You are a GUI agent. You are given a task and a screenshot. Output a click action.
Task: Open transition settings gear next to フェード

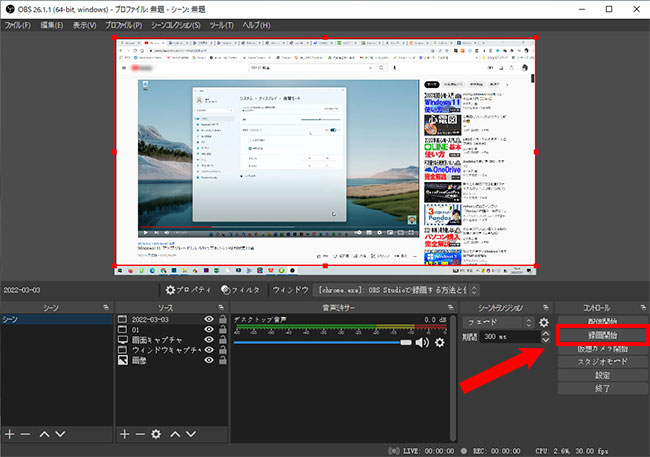click(544, 323)
